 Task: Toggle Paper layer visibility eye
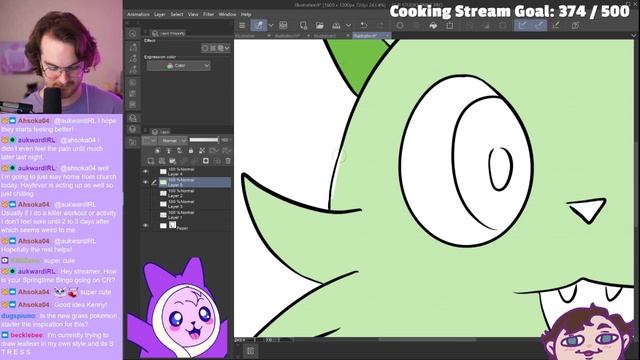(x=145, y=225)
